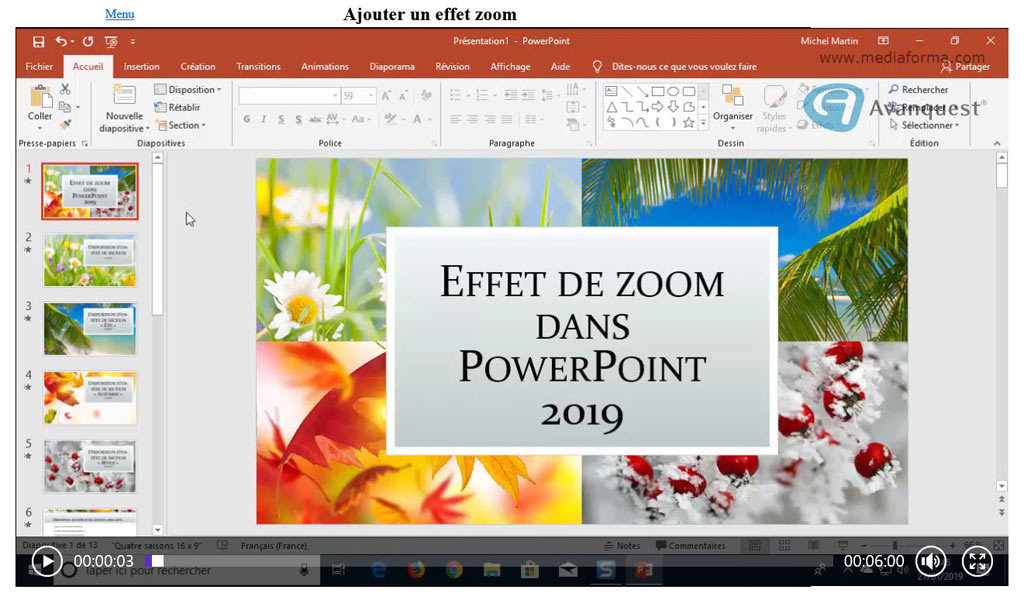
Task: Click the video progress bar
Action: pos(450,562)
